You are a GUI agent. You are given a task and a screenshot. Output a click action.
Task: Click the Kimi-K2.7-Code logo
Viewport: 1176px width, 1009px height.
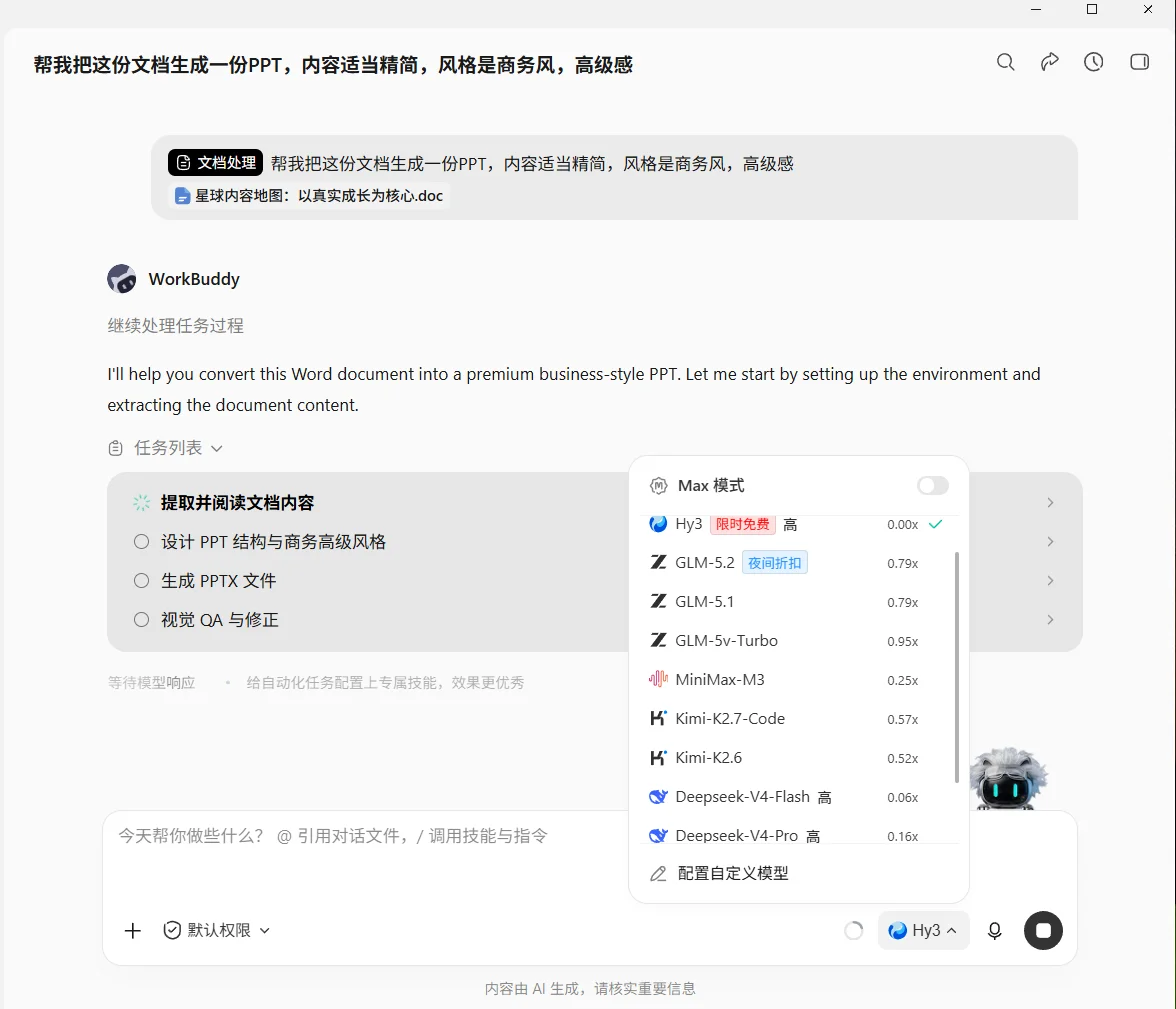pyautogui.click(x=658, y=719)
